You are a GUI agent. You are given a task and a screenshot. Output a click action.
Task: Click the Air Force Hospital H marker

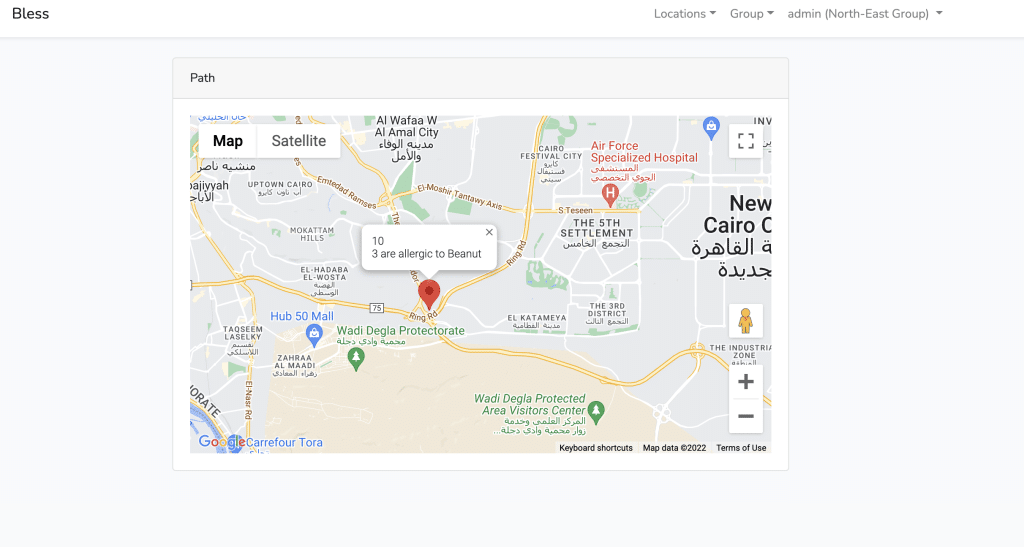[x=610, y=195]
